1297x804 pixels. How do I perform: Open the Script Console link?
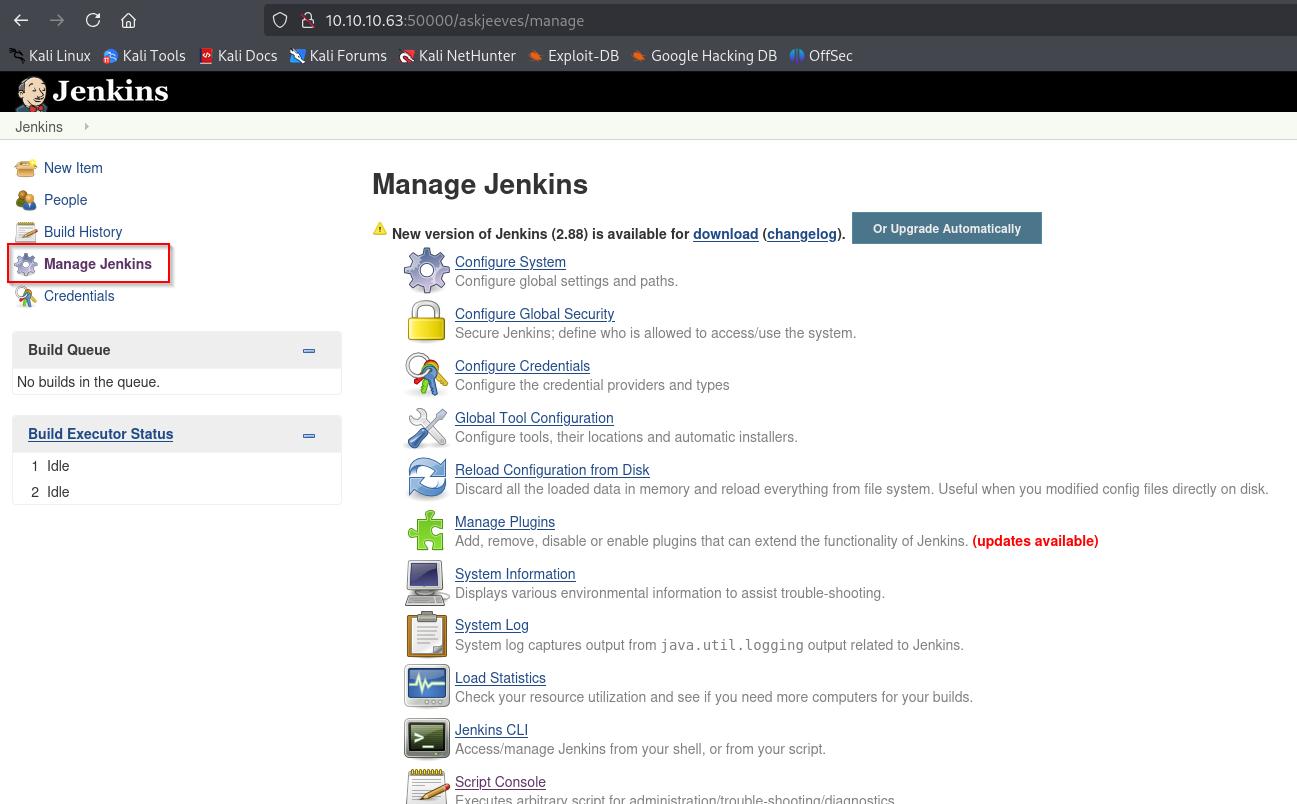pos(500,782)
